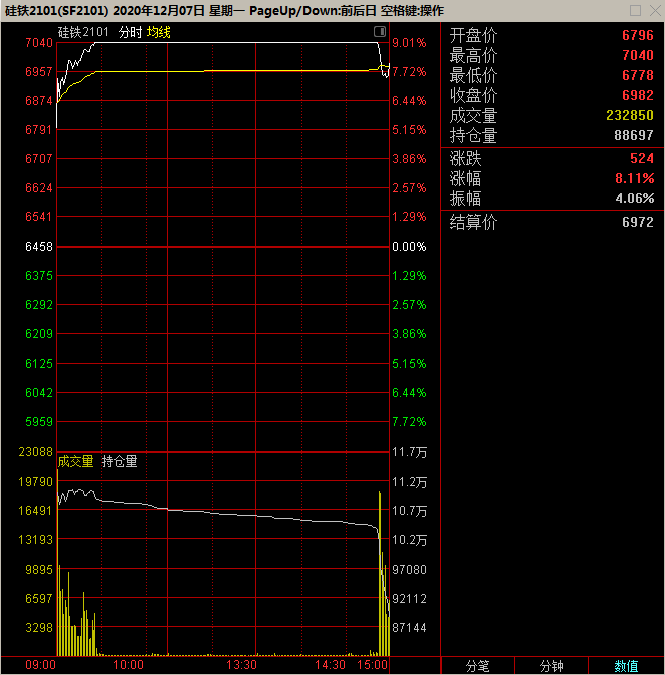Click the 涨幅 8.11% value

(x=635, y=179)
